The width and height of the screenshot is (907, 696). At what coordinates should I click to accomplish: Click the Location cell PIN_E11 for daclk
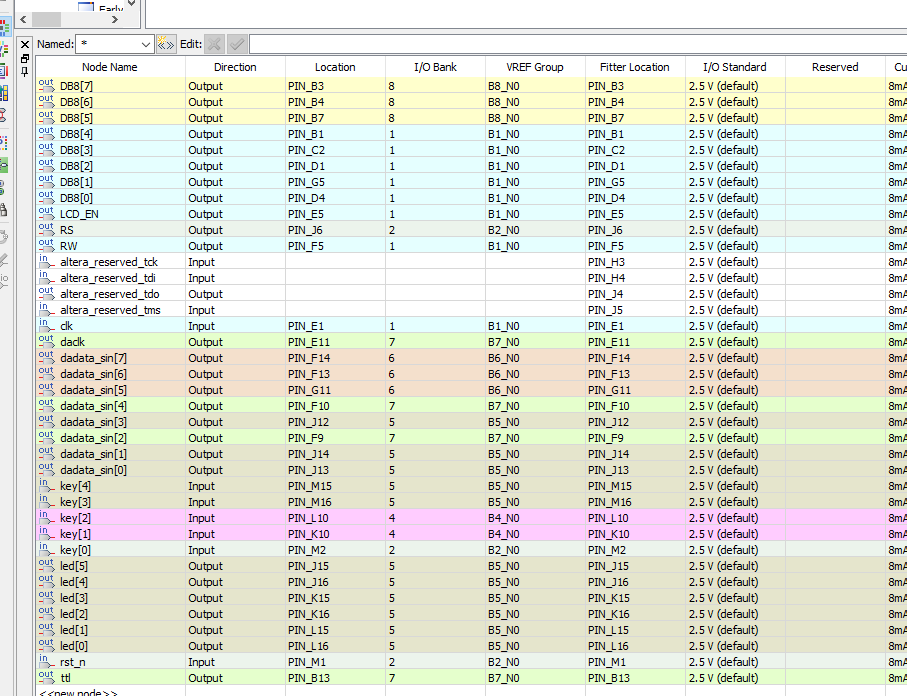tap(335, 342)
